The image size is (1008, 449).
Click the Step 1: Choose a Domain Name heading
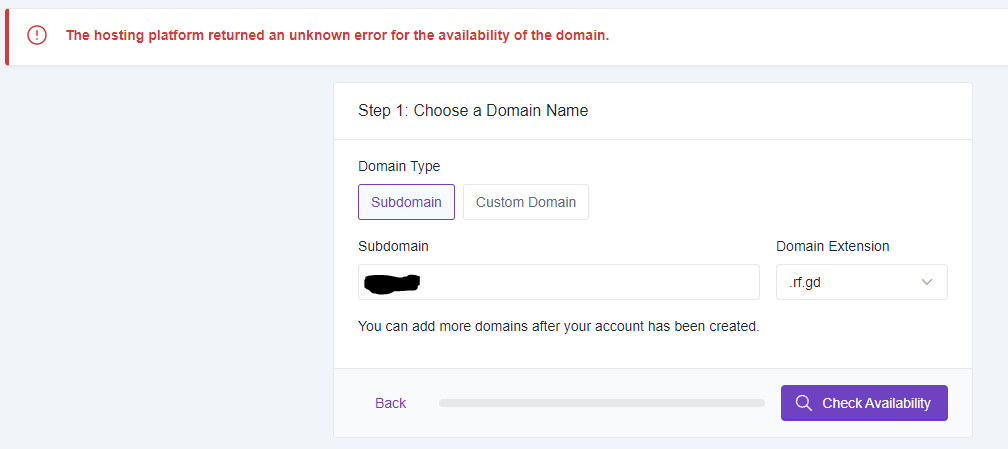(473, 111)
